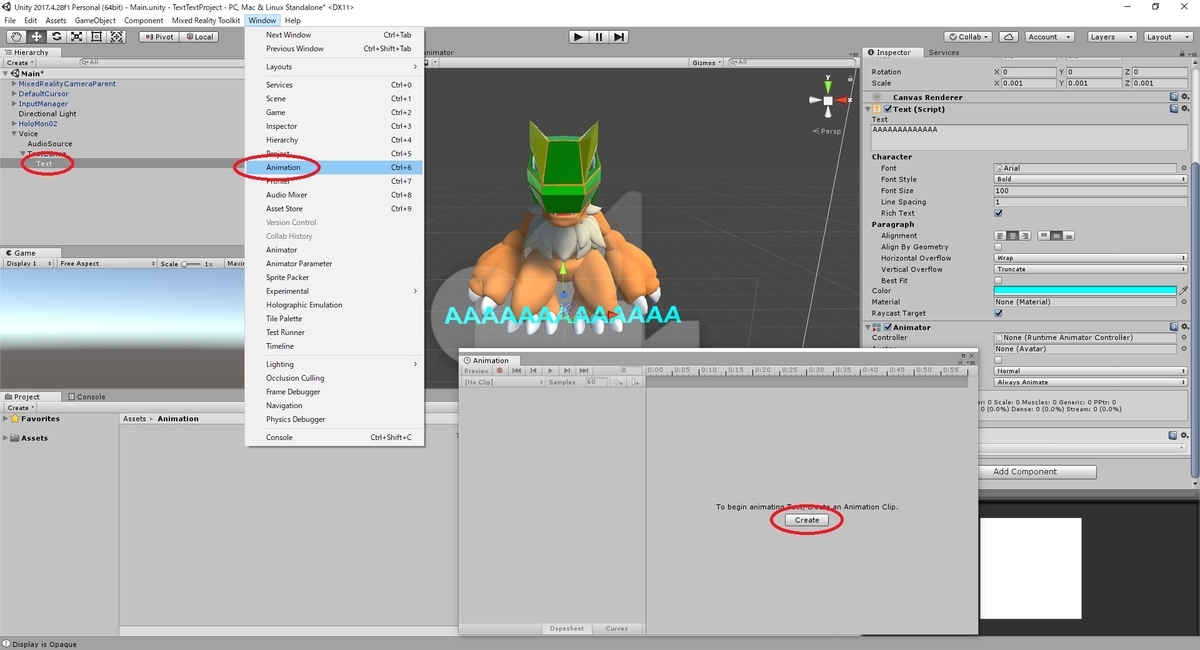Play the animation clip in Animation window
The width and height of the screenshot is (1200, 650).
pos(550,371)
